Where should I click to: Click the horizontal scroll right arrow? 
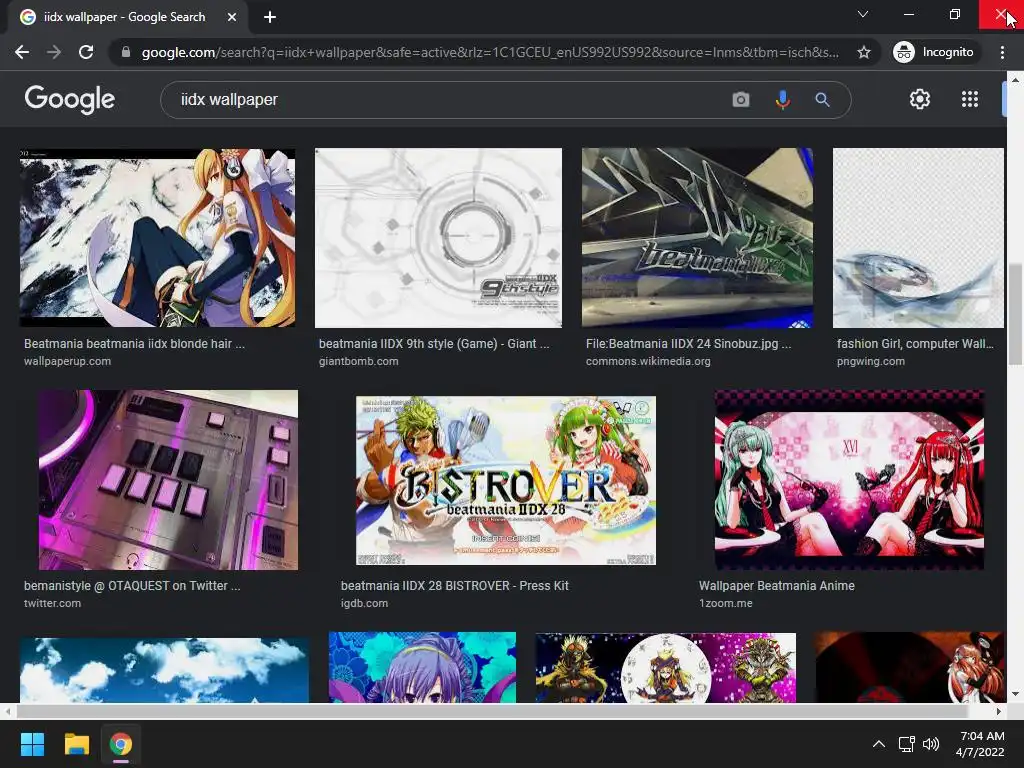pyautogui.click(x=999, y=711)
